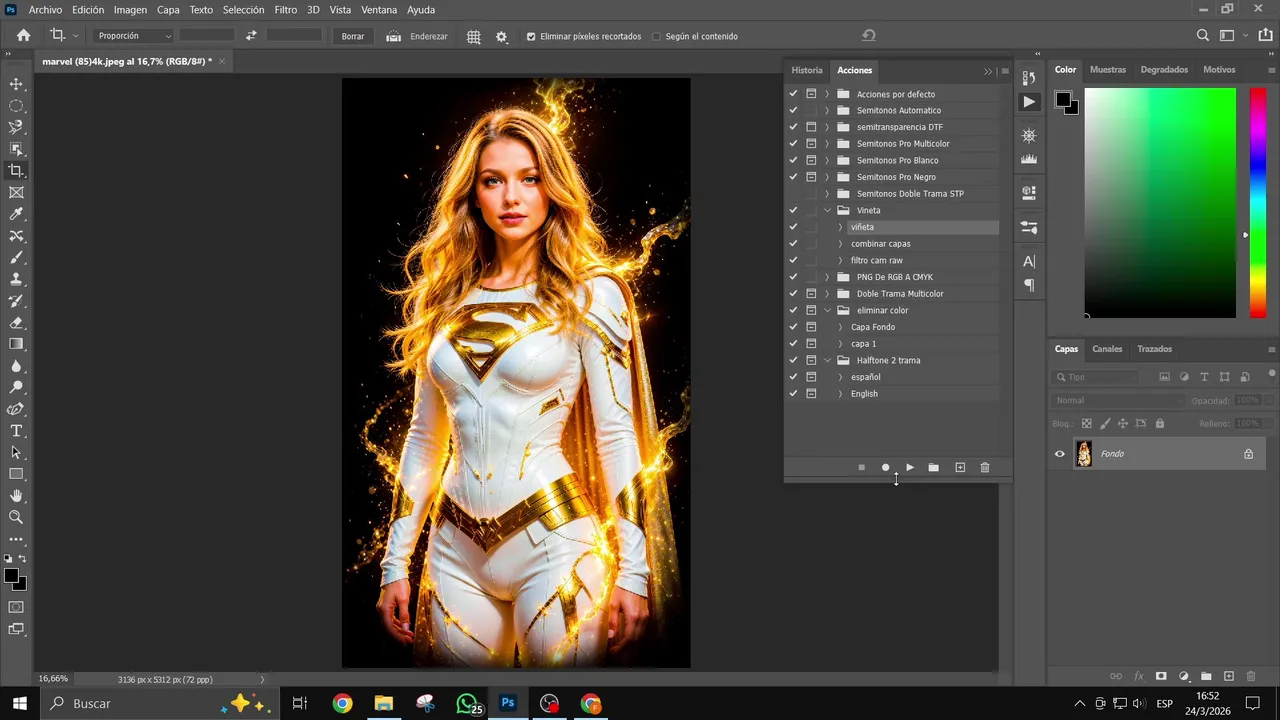Select the Elliptical Marquee tool
Viewport: 1280px width, 720px height.
coord(16,106)
